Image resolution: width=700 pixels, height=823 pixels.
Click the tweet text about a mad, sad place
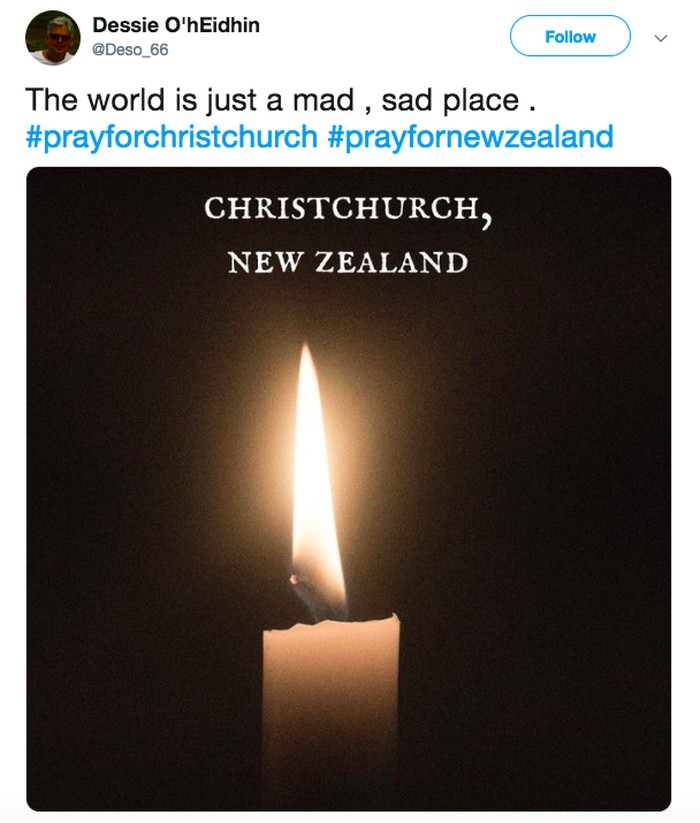pyautogui.click(x=270, y=101)
